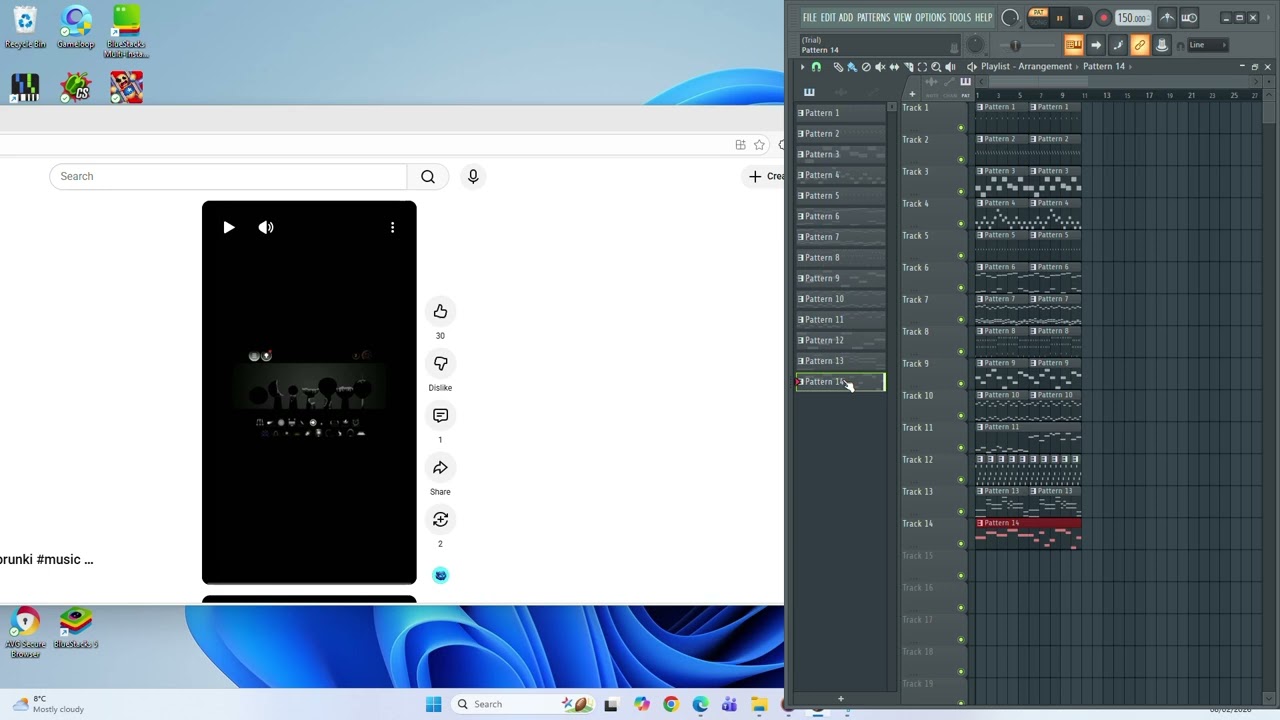1280x720 pixels.
Task: Open the Windows Start menu
Action: (433, 704)
